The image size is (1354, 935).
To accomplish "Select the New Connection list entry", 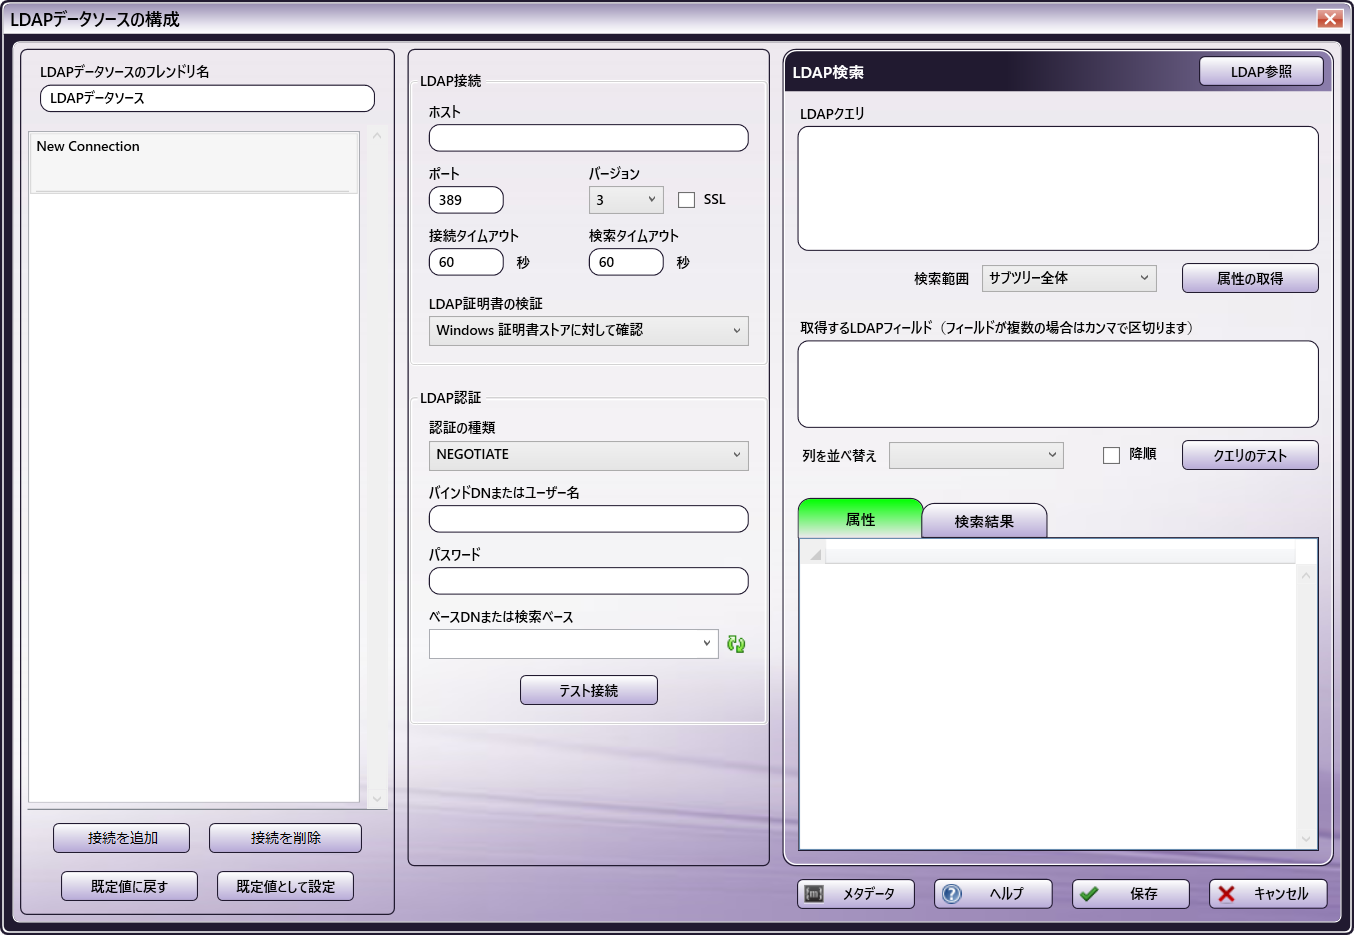I will point(194,161).
